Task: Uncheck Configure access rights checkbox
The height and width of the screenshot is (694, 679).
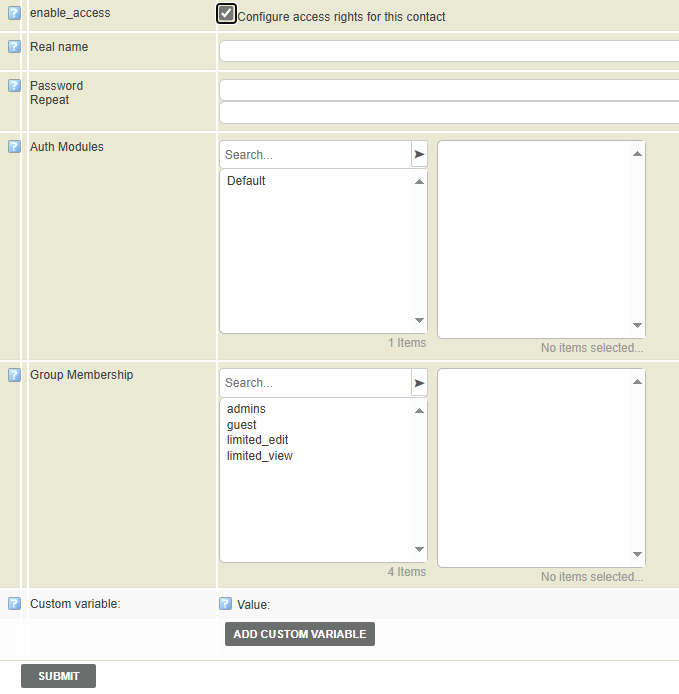Action: [227, 14]
